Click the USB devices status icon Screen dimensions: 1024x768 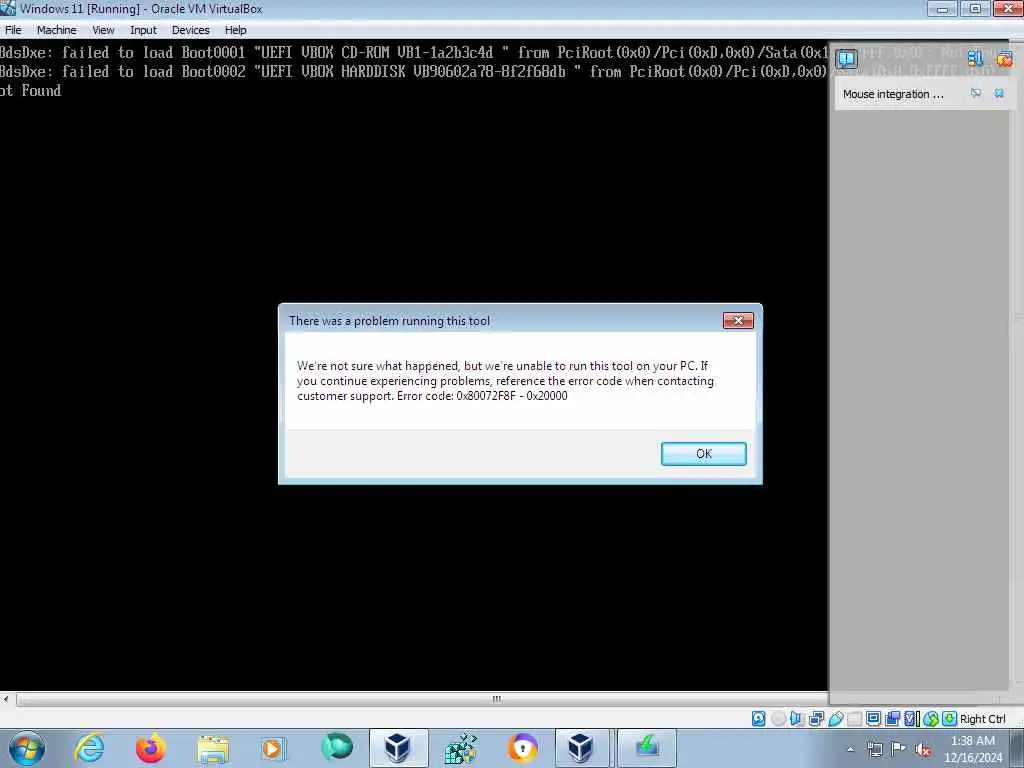click(835, 719)
